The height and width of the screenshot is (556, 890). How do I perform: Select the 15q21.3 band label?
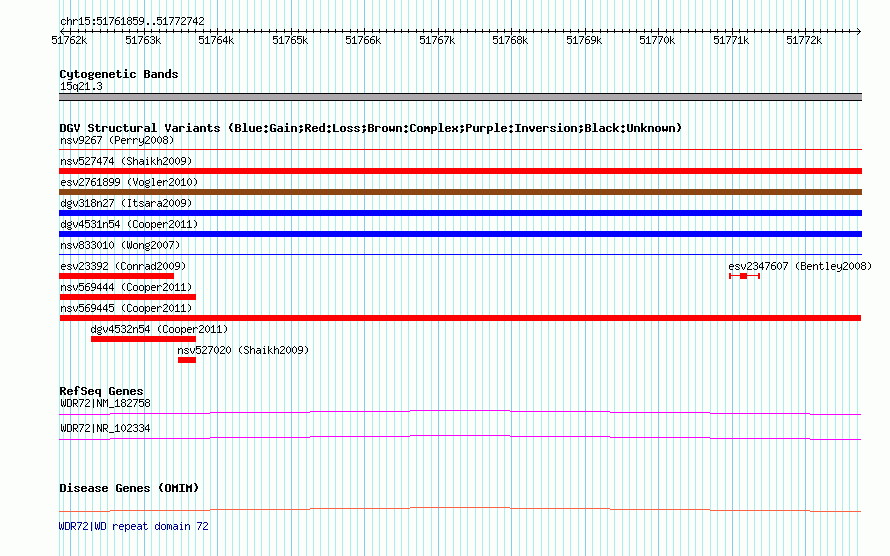point(81,86)
